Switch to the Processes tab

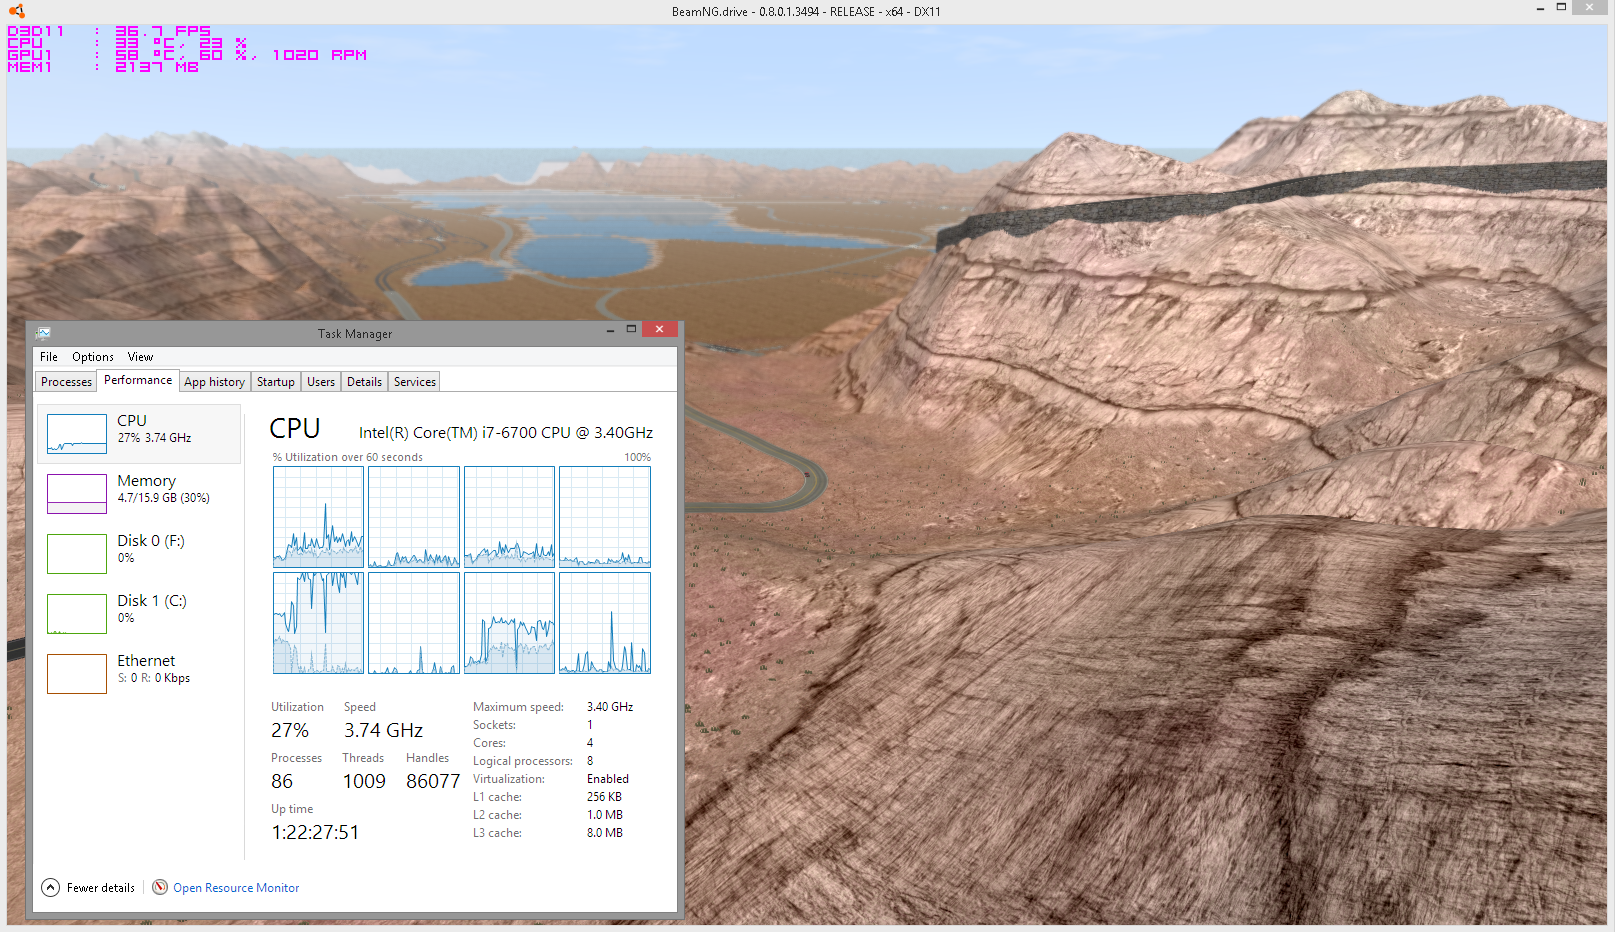tap(66, 382)
